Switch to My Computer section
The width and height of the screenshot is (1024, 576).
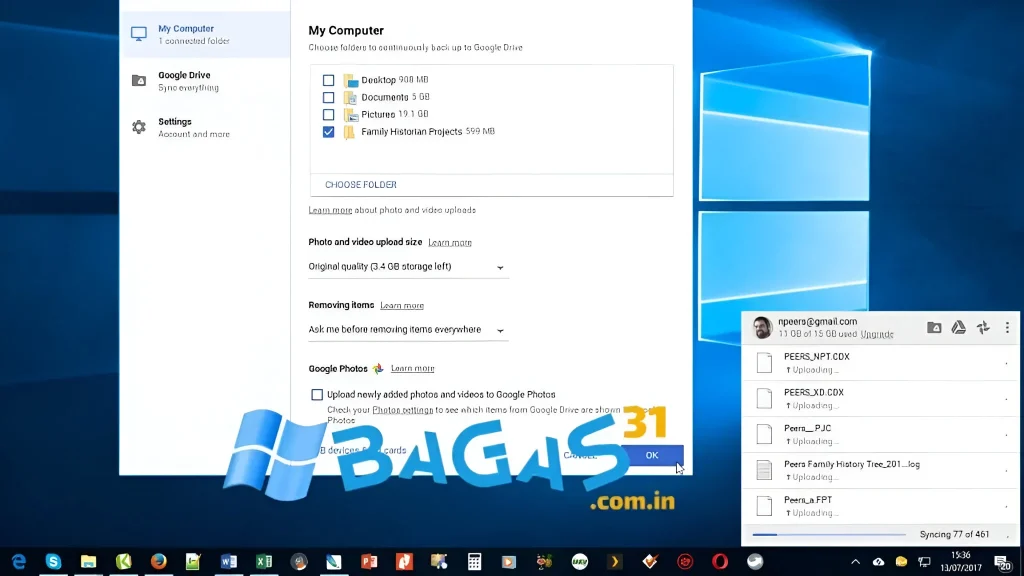(x=206, y=34)
